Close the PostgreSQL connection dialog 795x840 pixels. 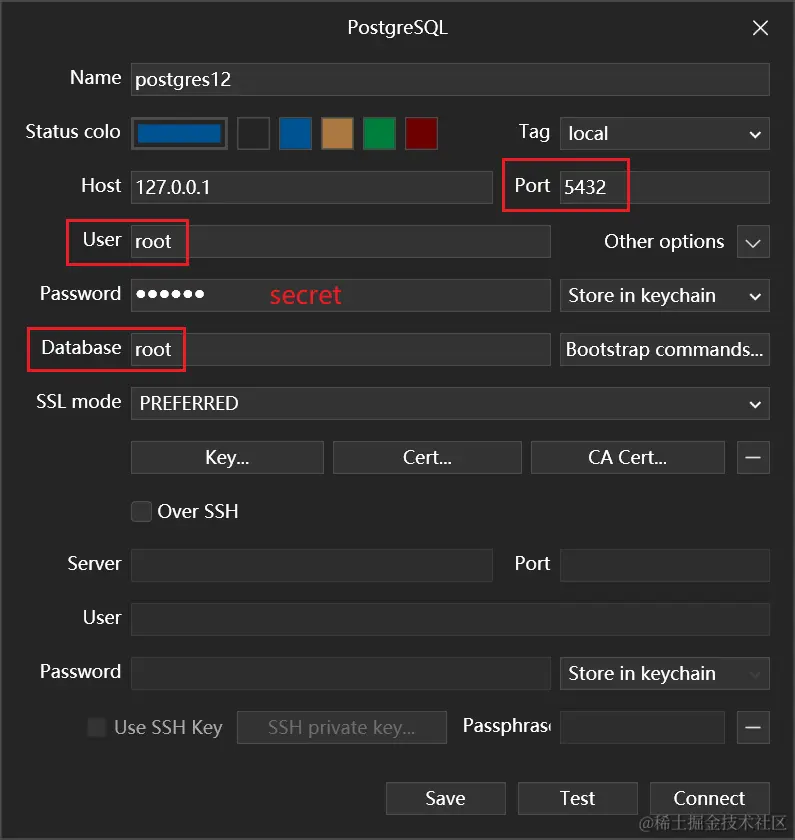[760, 28]
